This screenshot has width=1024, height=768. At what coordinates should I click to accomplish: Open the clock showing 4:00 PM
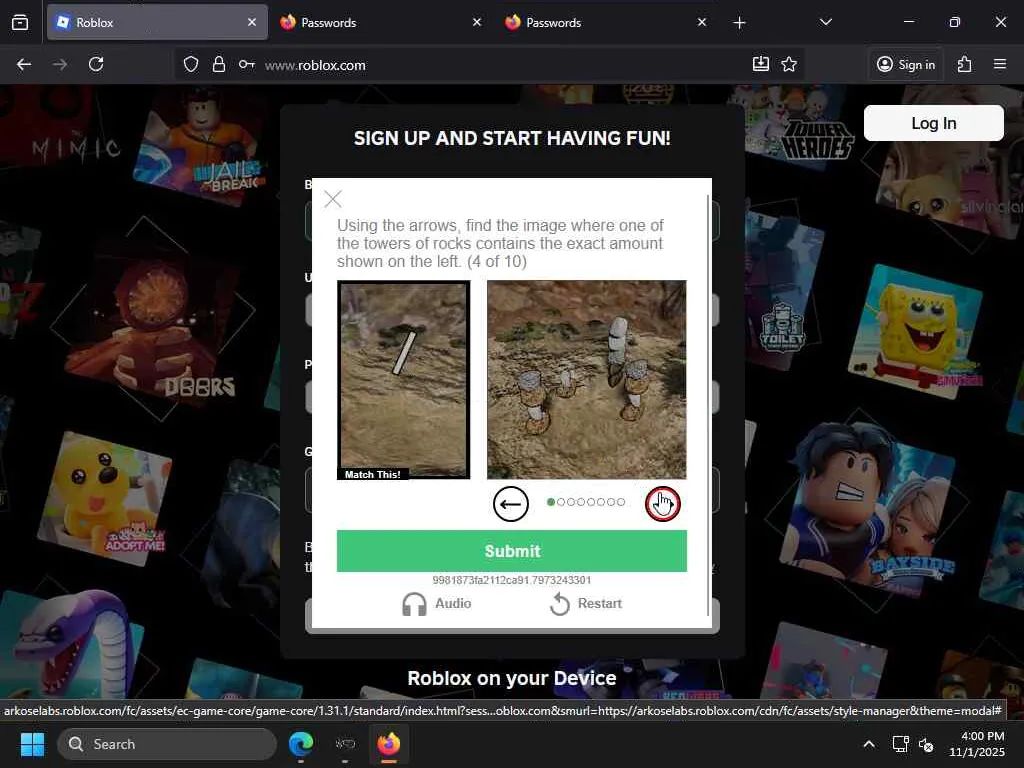[976, 744]
